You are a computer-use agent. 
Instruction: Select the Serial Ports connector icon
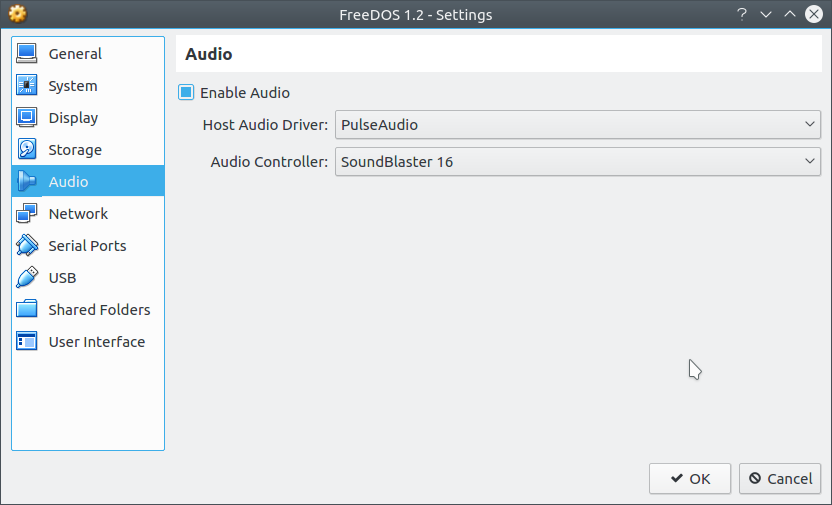point(27,245)
